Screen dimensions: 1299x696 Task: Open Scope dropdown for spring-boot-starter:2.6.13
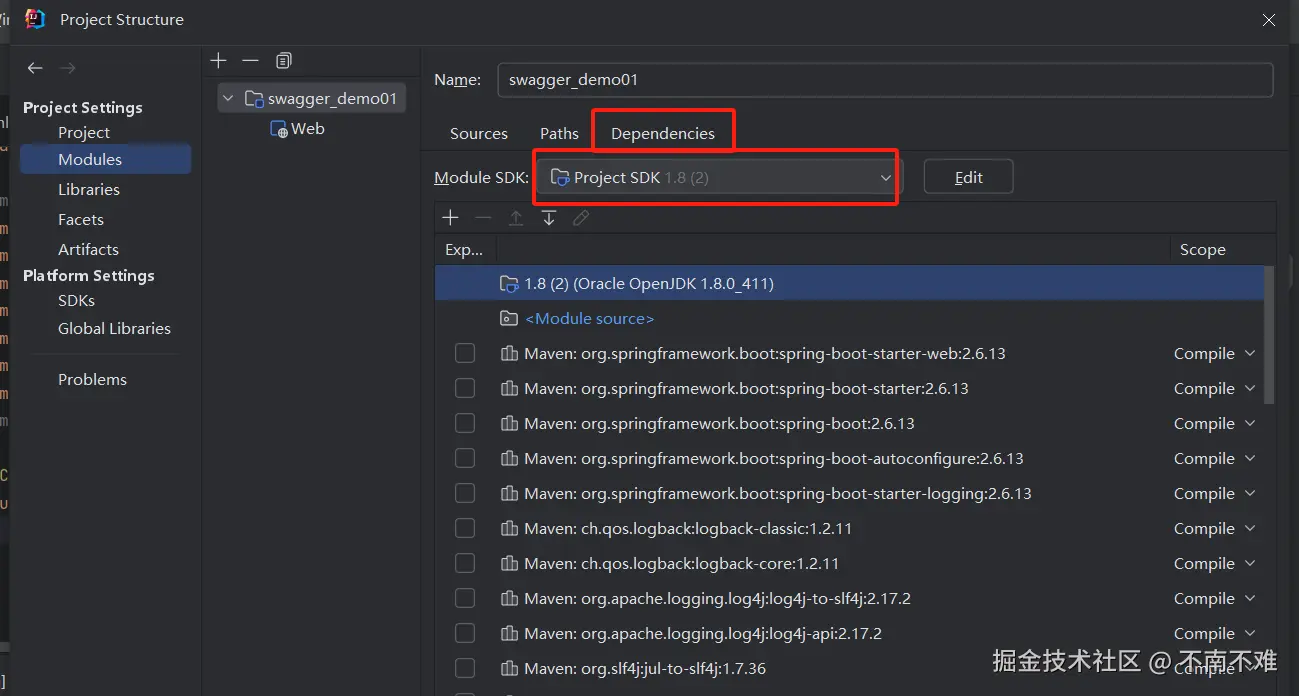(x=1215, y=388)
